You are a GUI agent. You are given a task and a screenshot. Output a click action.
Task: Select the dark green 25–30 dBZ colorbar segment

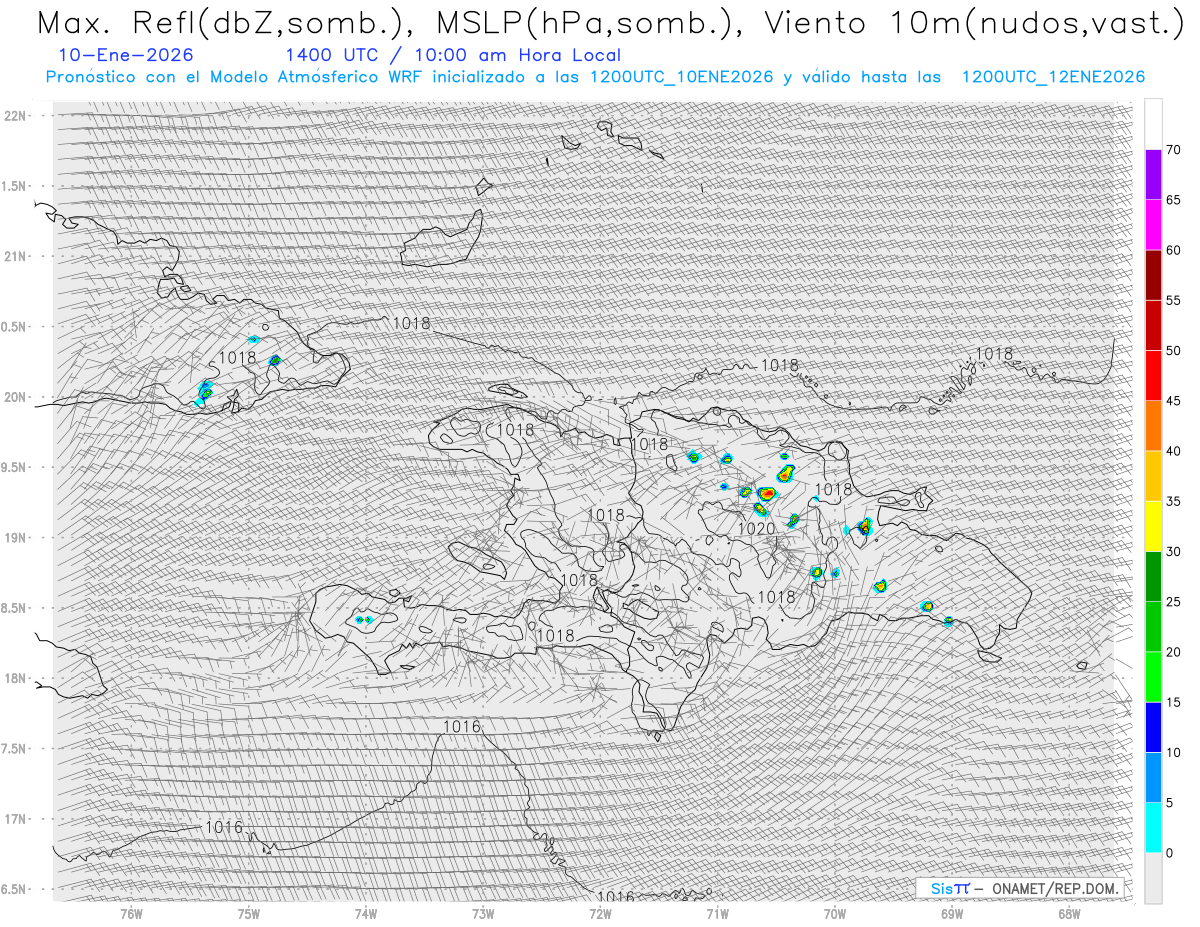tap(1153, 576)
